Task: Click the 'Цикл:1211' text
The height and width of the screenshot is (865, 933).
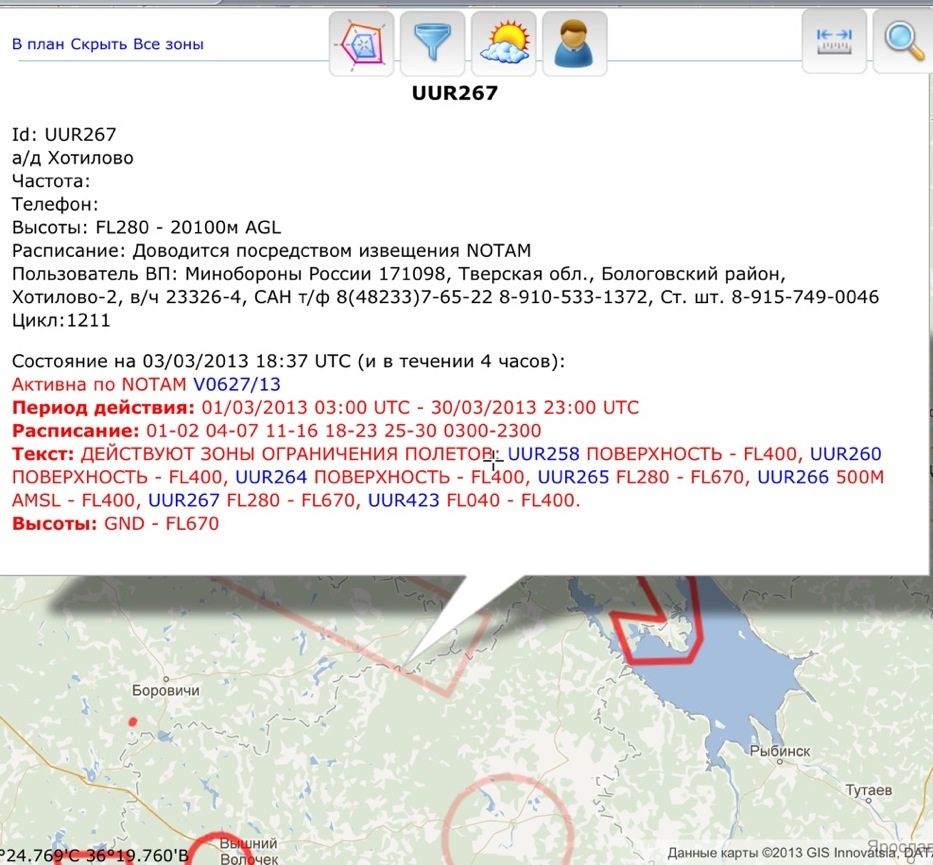Action: (x=61, y=320)
